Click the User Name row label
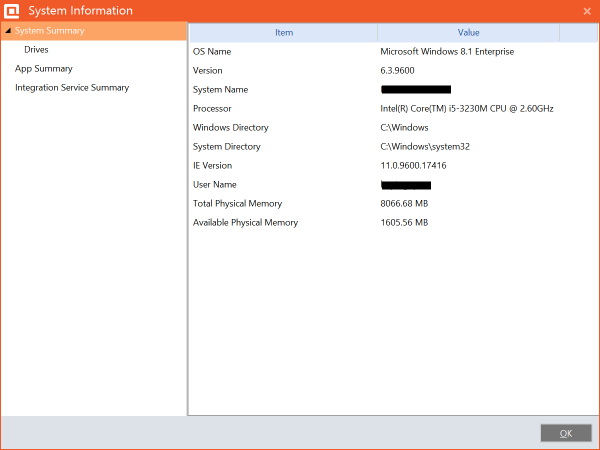Image resolution: width=600 pixels, height=450 pixels. click(215, 185)
